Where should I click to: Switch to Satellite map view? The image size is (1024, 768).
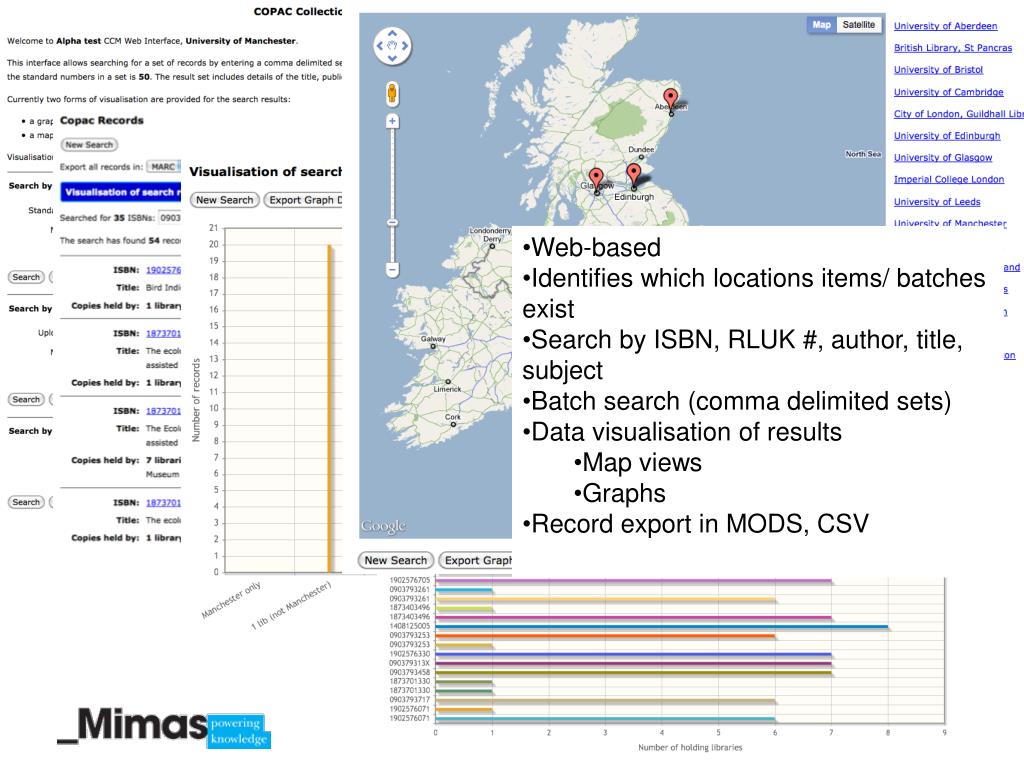[x=858, y=25]
